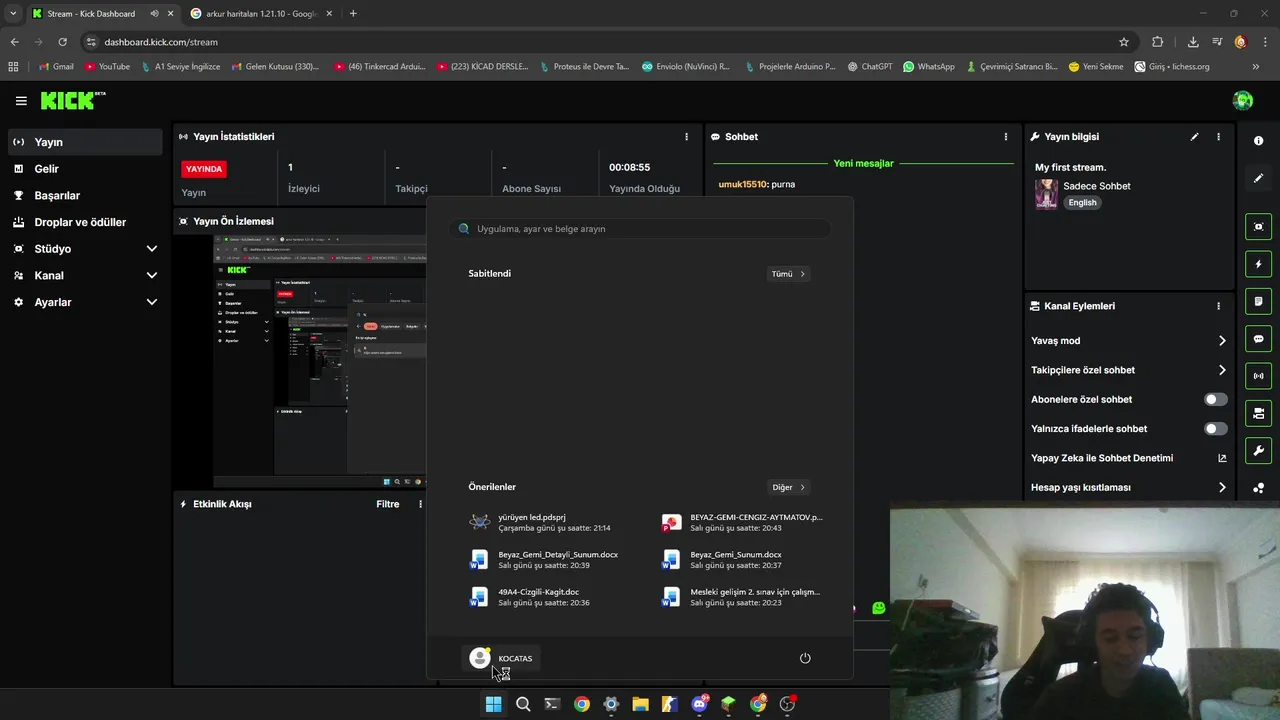Show all pinned apps with Tümü
Image resolution: width=1280 pixels, height=720 pixels.
(x=788, y=274)
